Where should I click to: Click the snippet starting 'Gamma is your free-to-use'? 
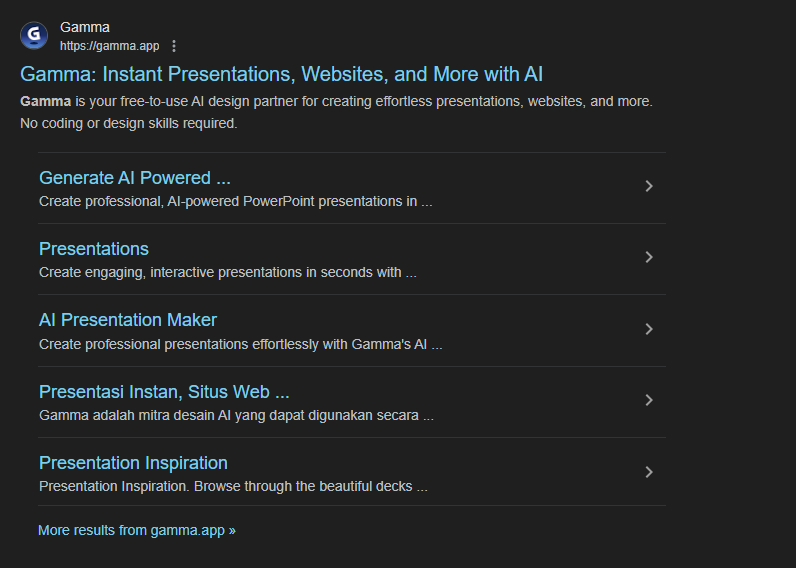tap(336, 112)
